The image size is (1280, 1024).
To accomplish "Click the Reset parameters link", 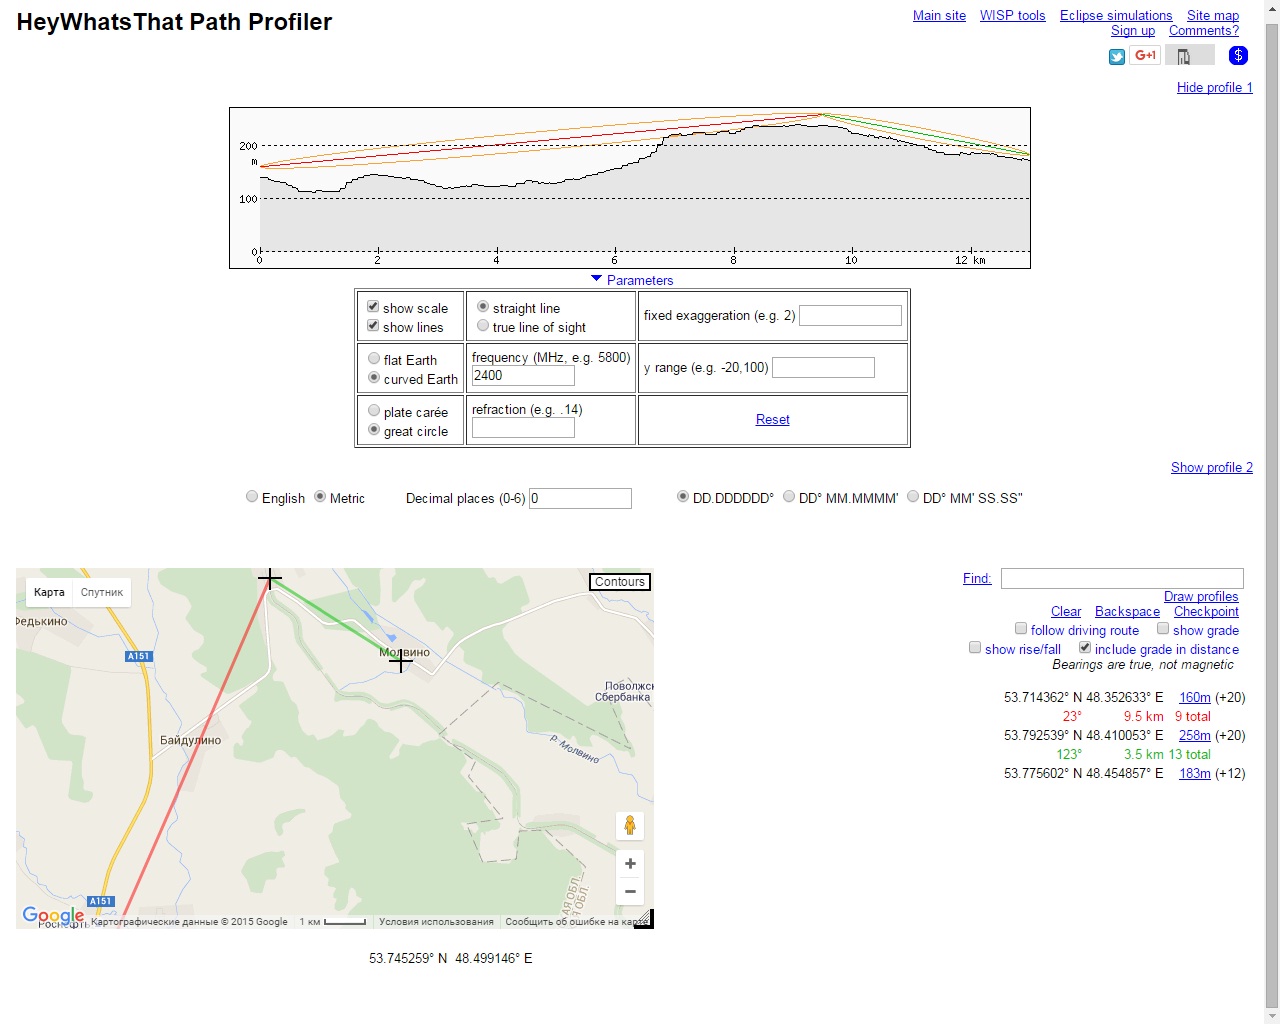I will pyautogui.click(x=772, y=420).
